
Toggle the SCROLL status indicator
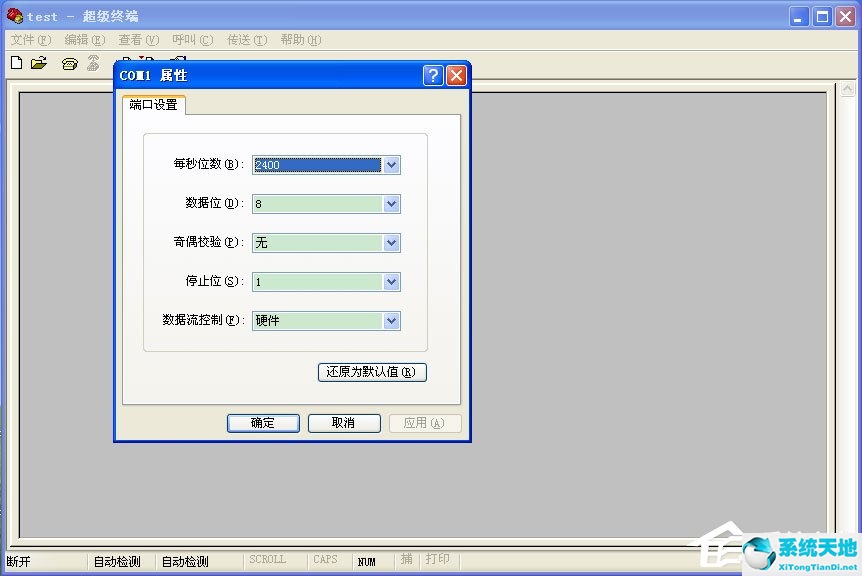271,559
